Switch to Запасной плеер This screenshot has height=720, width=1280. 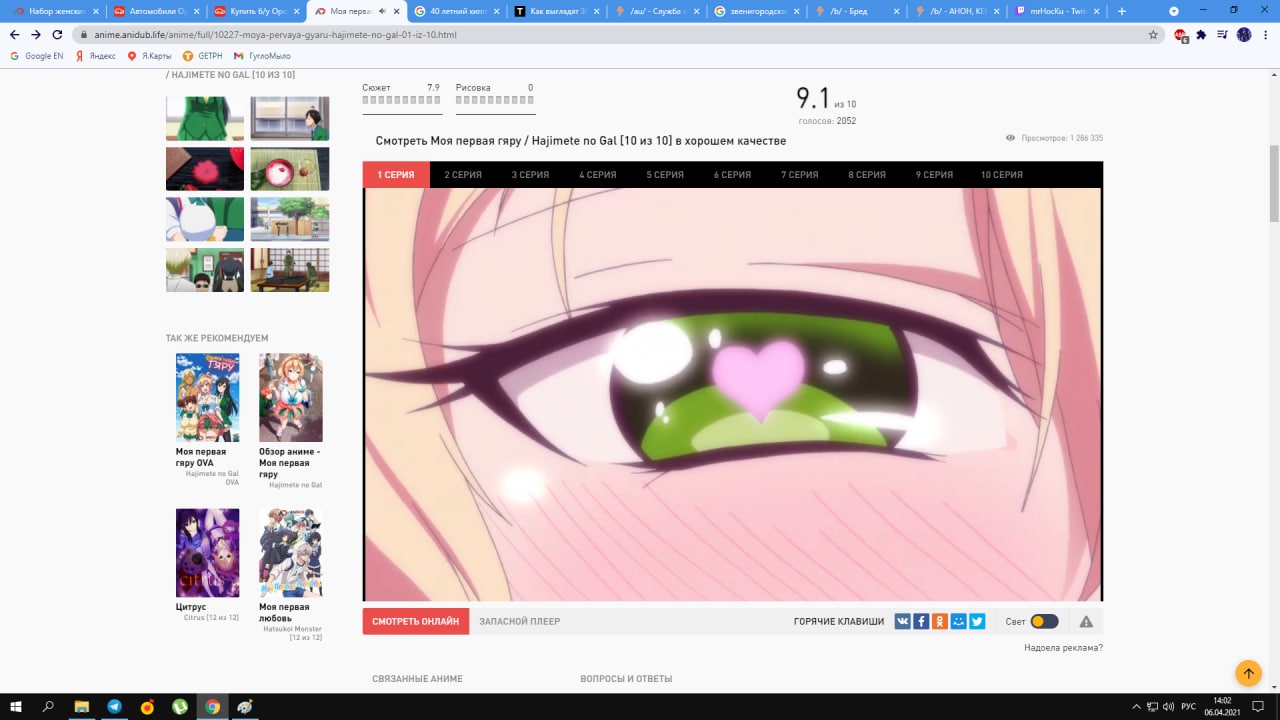pyautogui.click(x=519, y=621)
